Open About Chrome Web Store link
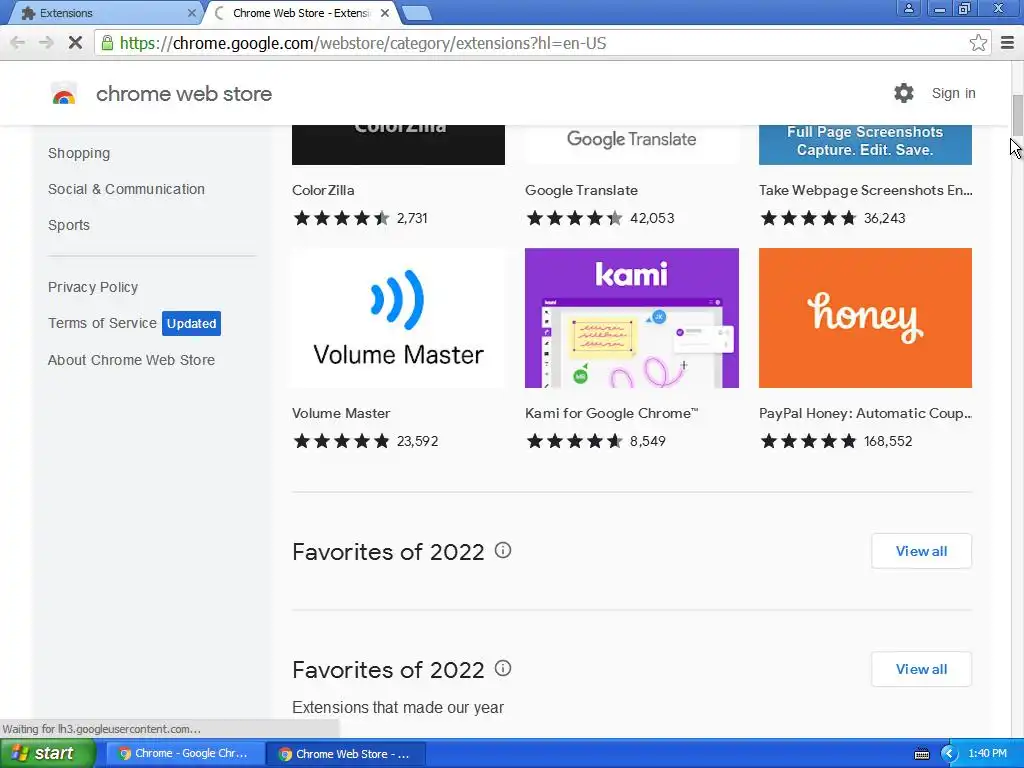 [131, 360]
